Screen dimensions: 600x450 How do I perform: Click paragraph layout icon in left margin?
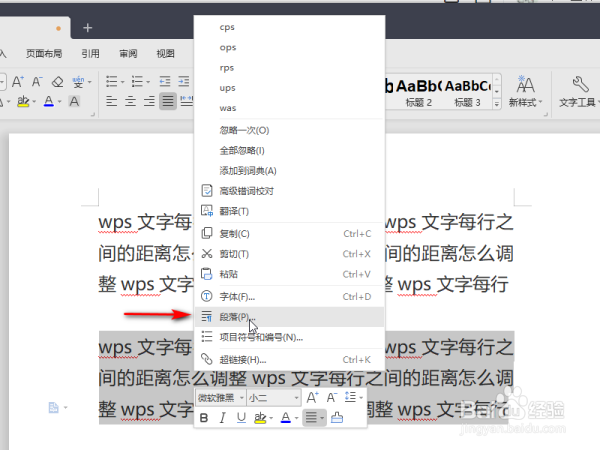[54, 408]
